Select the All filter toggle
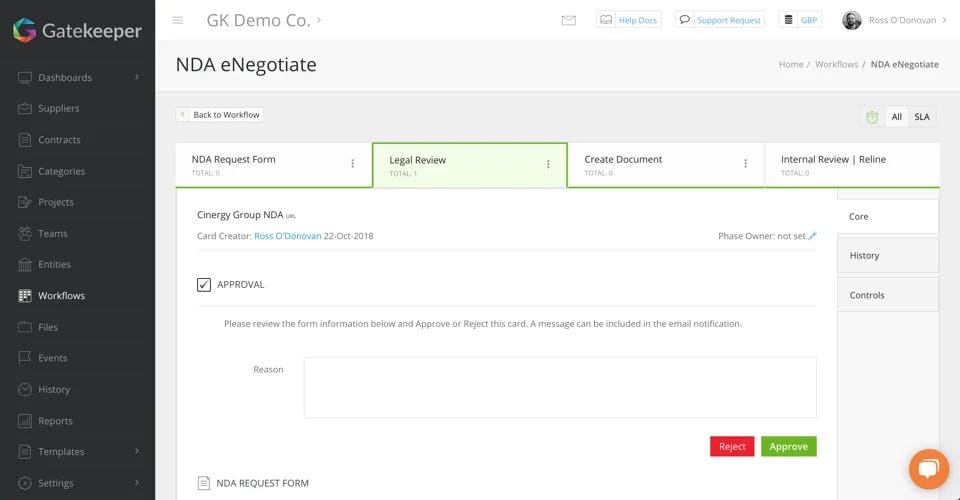960x500 pixels. click(897, 117)
